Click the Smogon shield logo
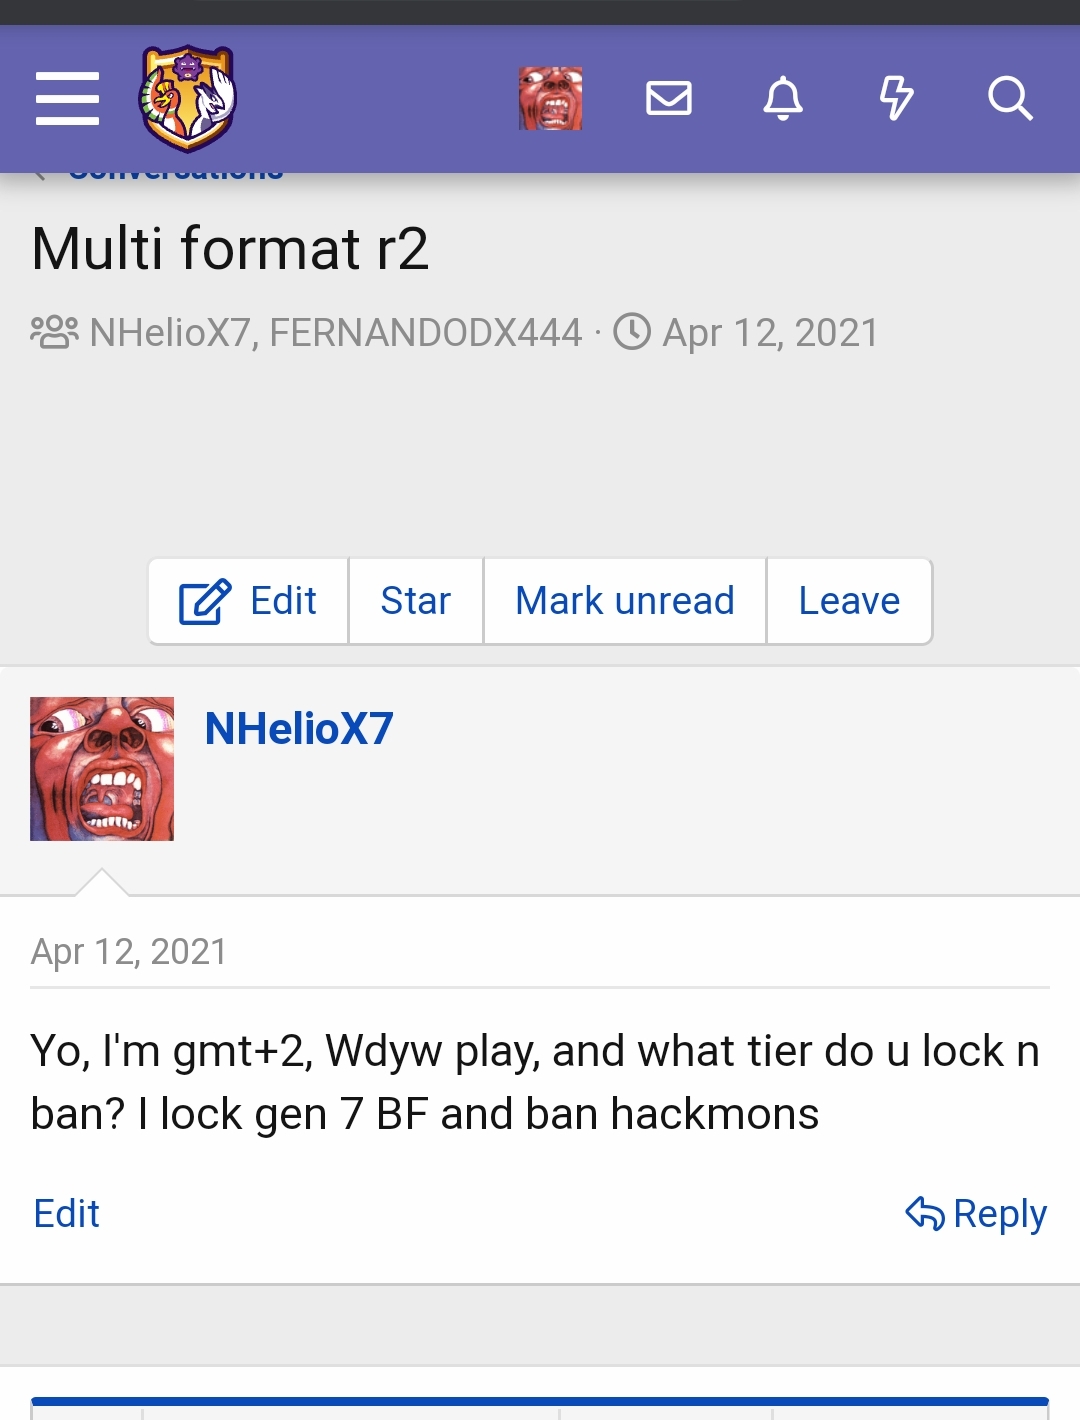Image resolution: width=1080 pixels, height=1420 pixels. point(187,98)
